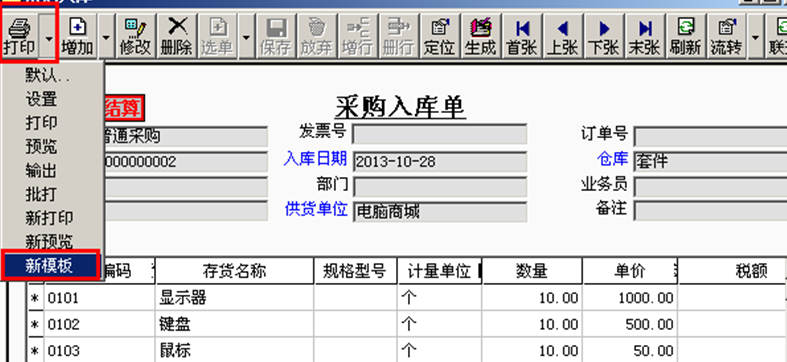This screenshot has height=362, width=787.
Task: Click the 供货单位 field showing 电脑商城
Action: coord(439,212)
